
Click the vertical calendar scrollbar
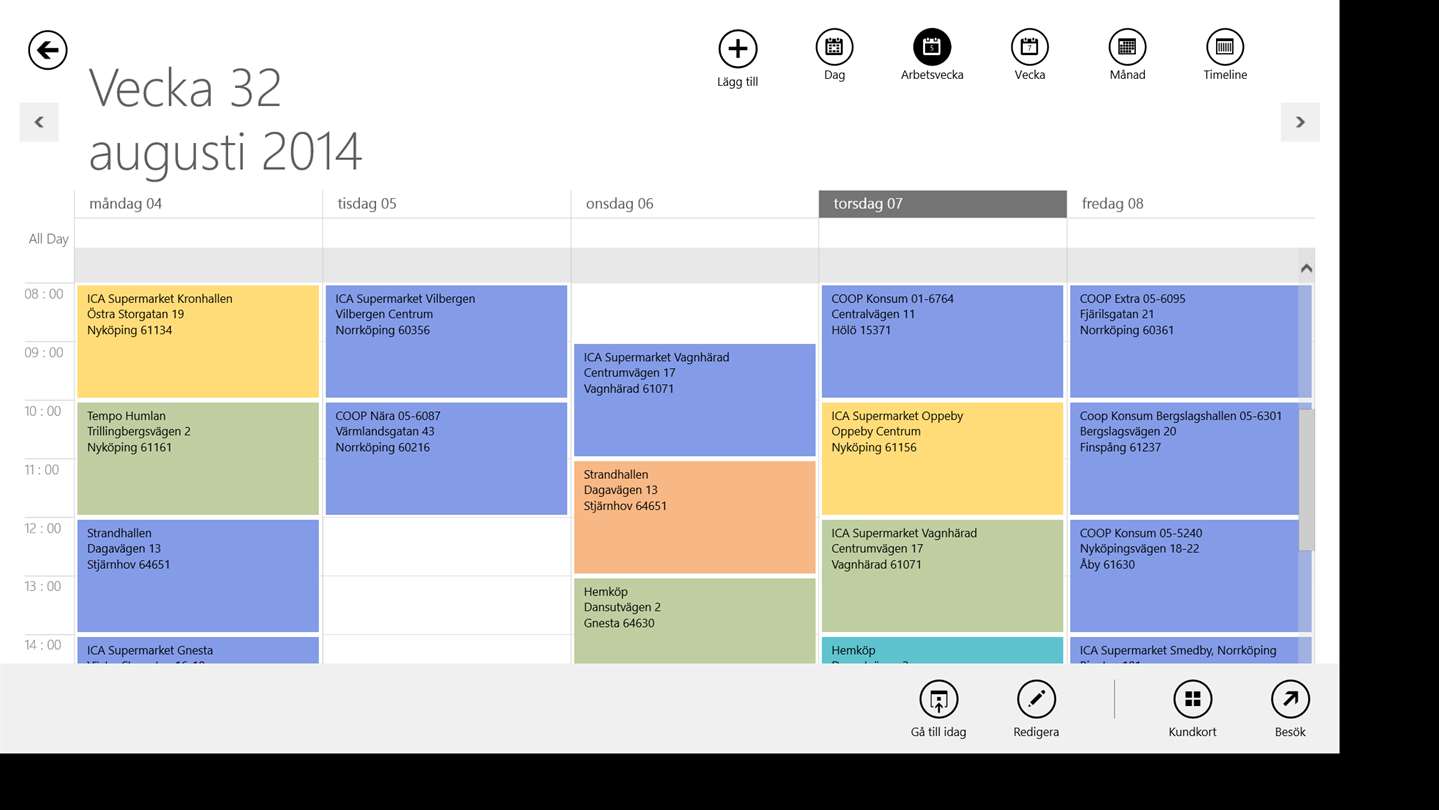click(1306, 480)
